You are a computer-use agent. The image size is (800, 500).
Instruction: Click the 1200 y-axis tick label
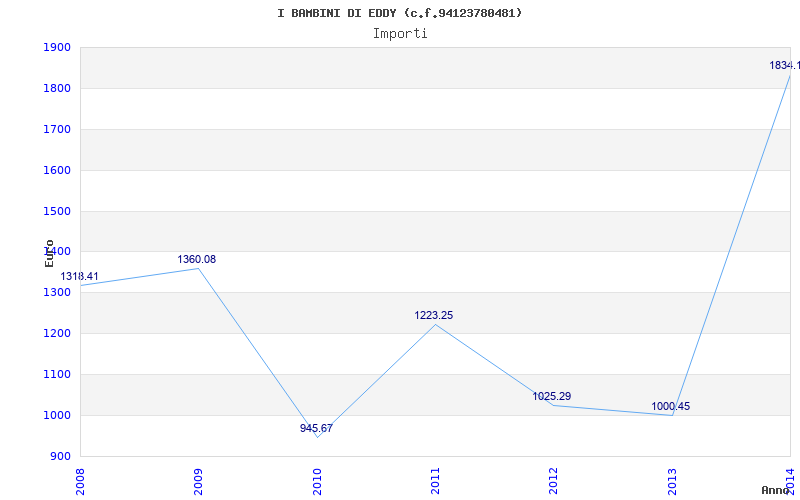57,334
